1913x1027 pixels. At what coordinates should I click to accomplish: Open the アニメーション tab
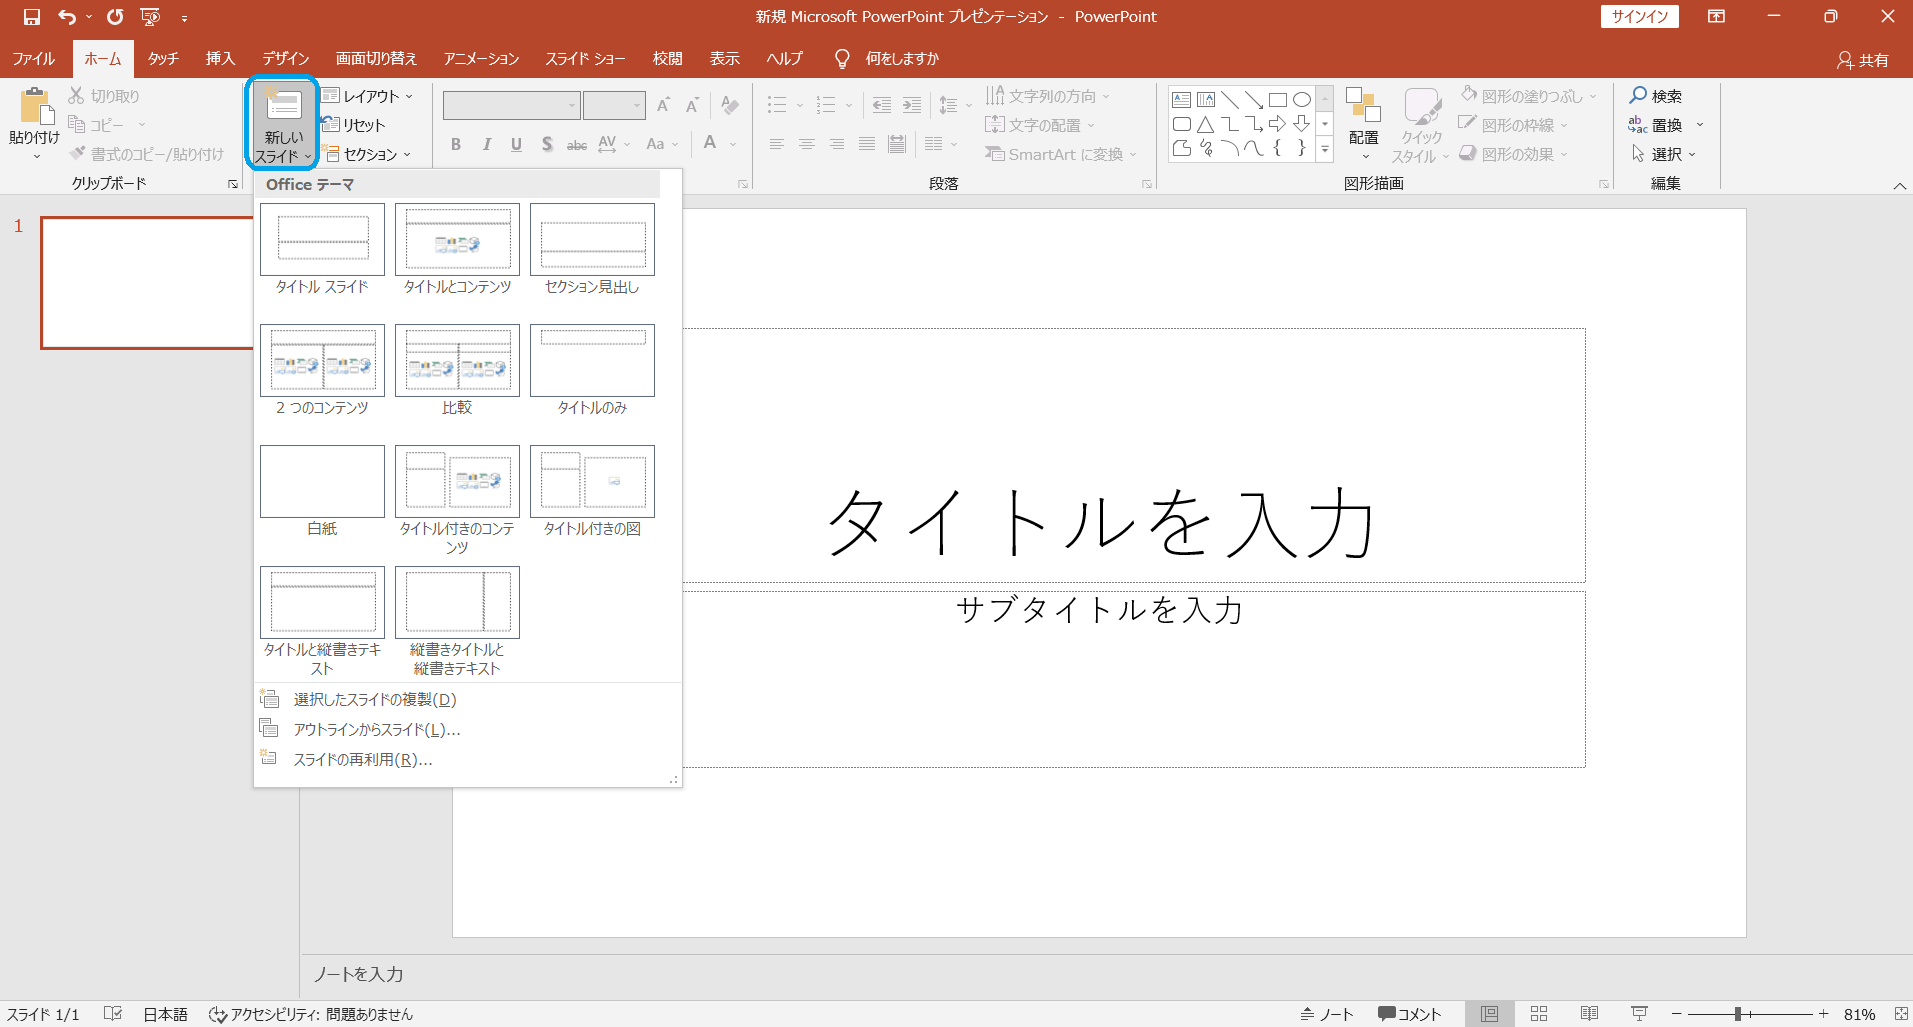[481, 58]
